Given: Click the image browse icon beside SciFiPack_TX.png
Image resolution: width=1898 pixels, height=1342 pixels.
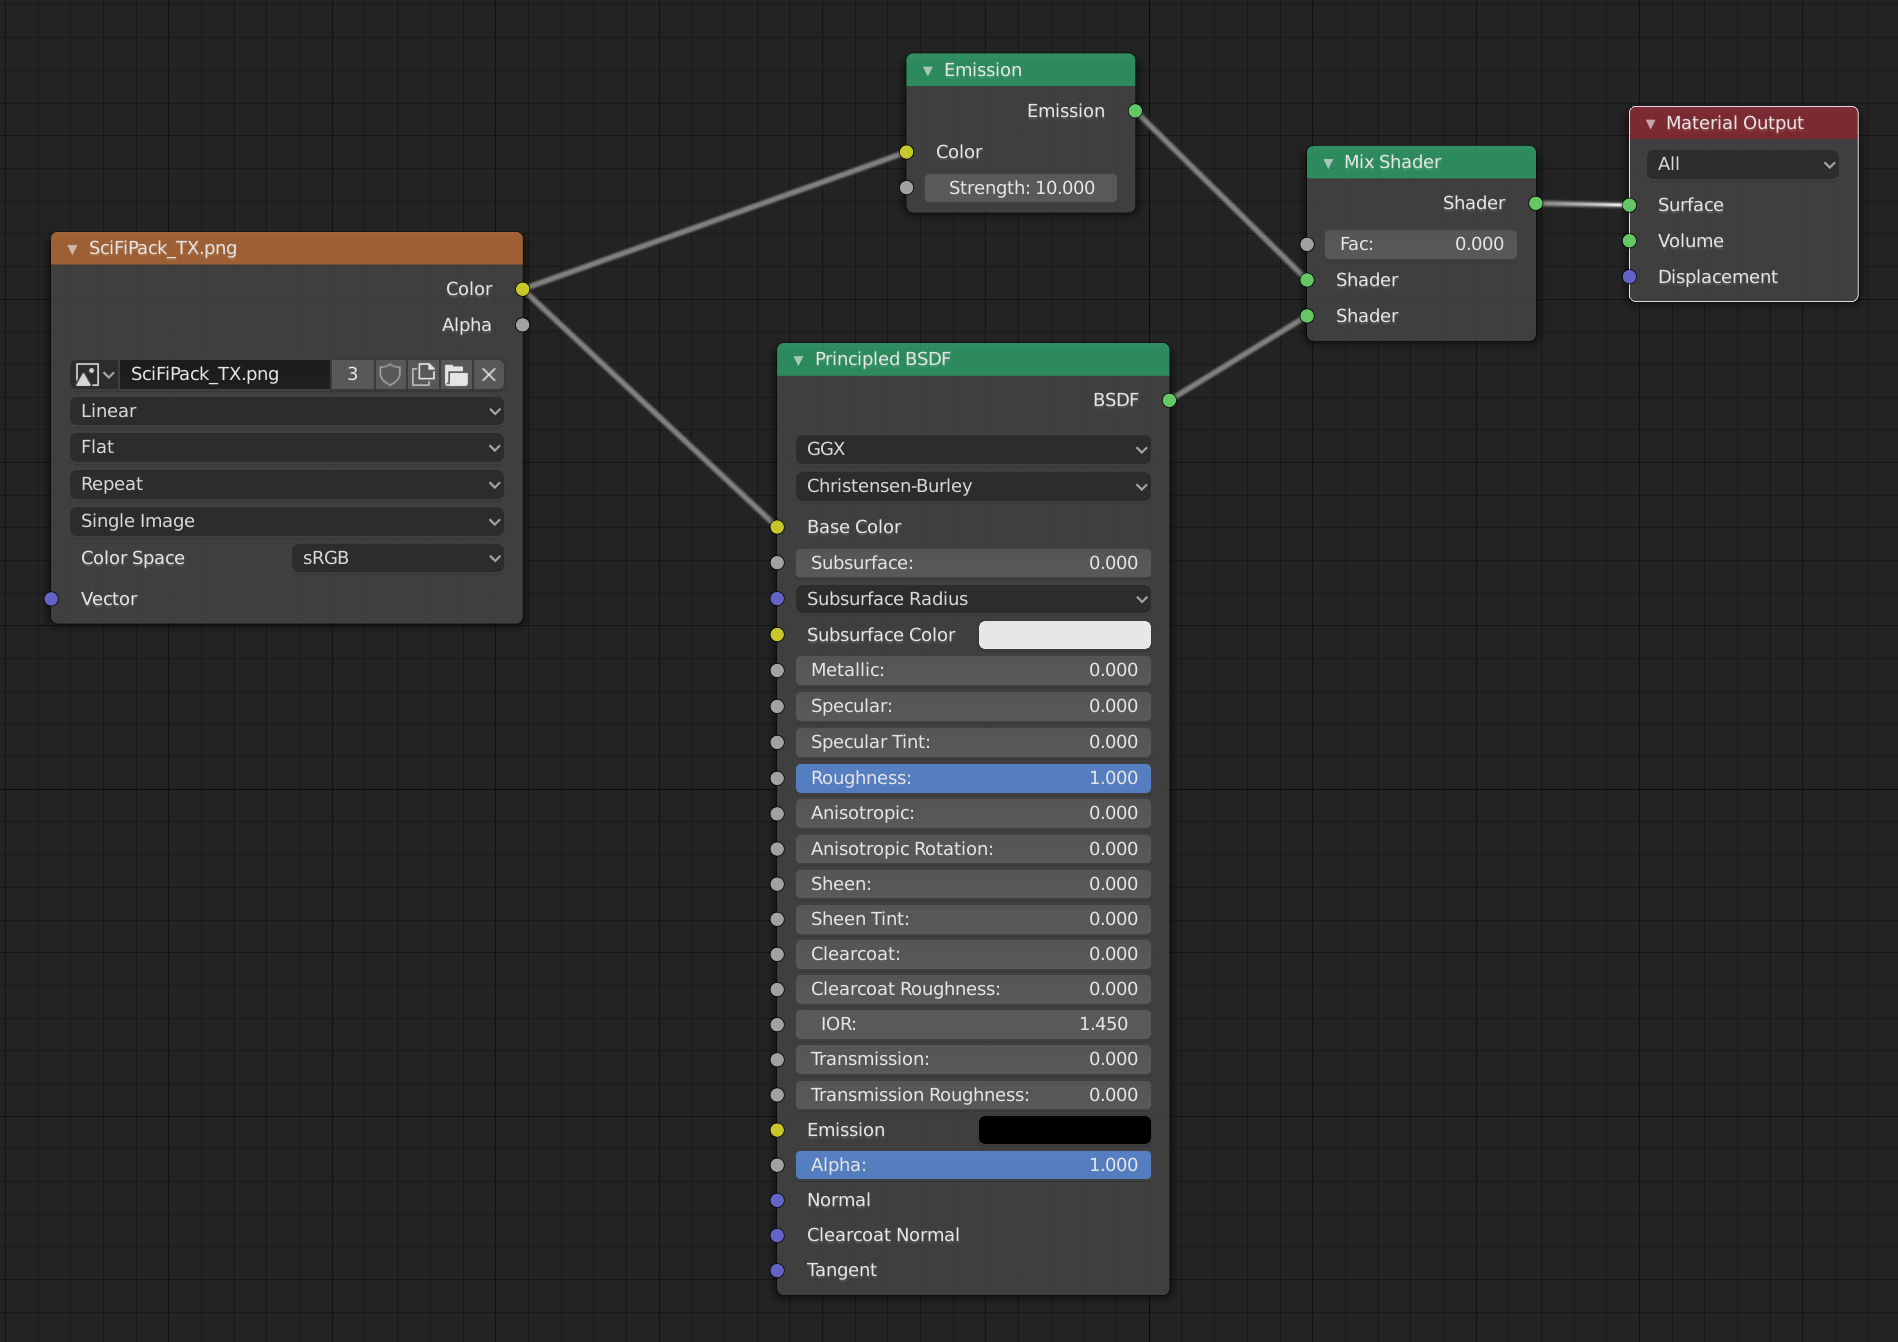Looking at the screenshot, I should click(x=94, y=374).
